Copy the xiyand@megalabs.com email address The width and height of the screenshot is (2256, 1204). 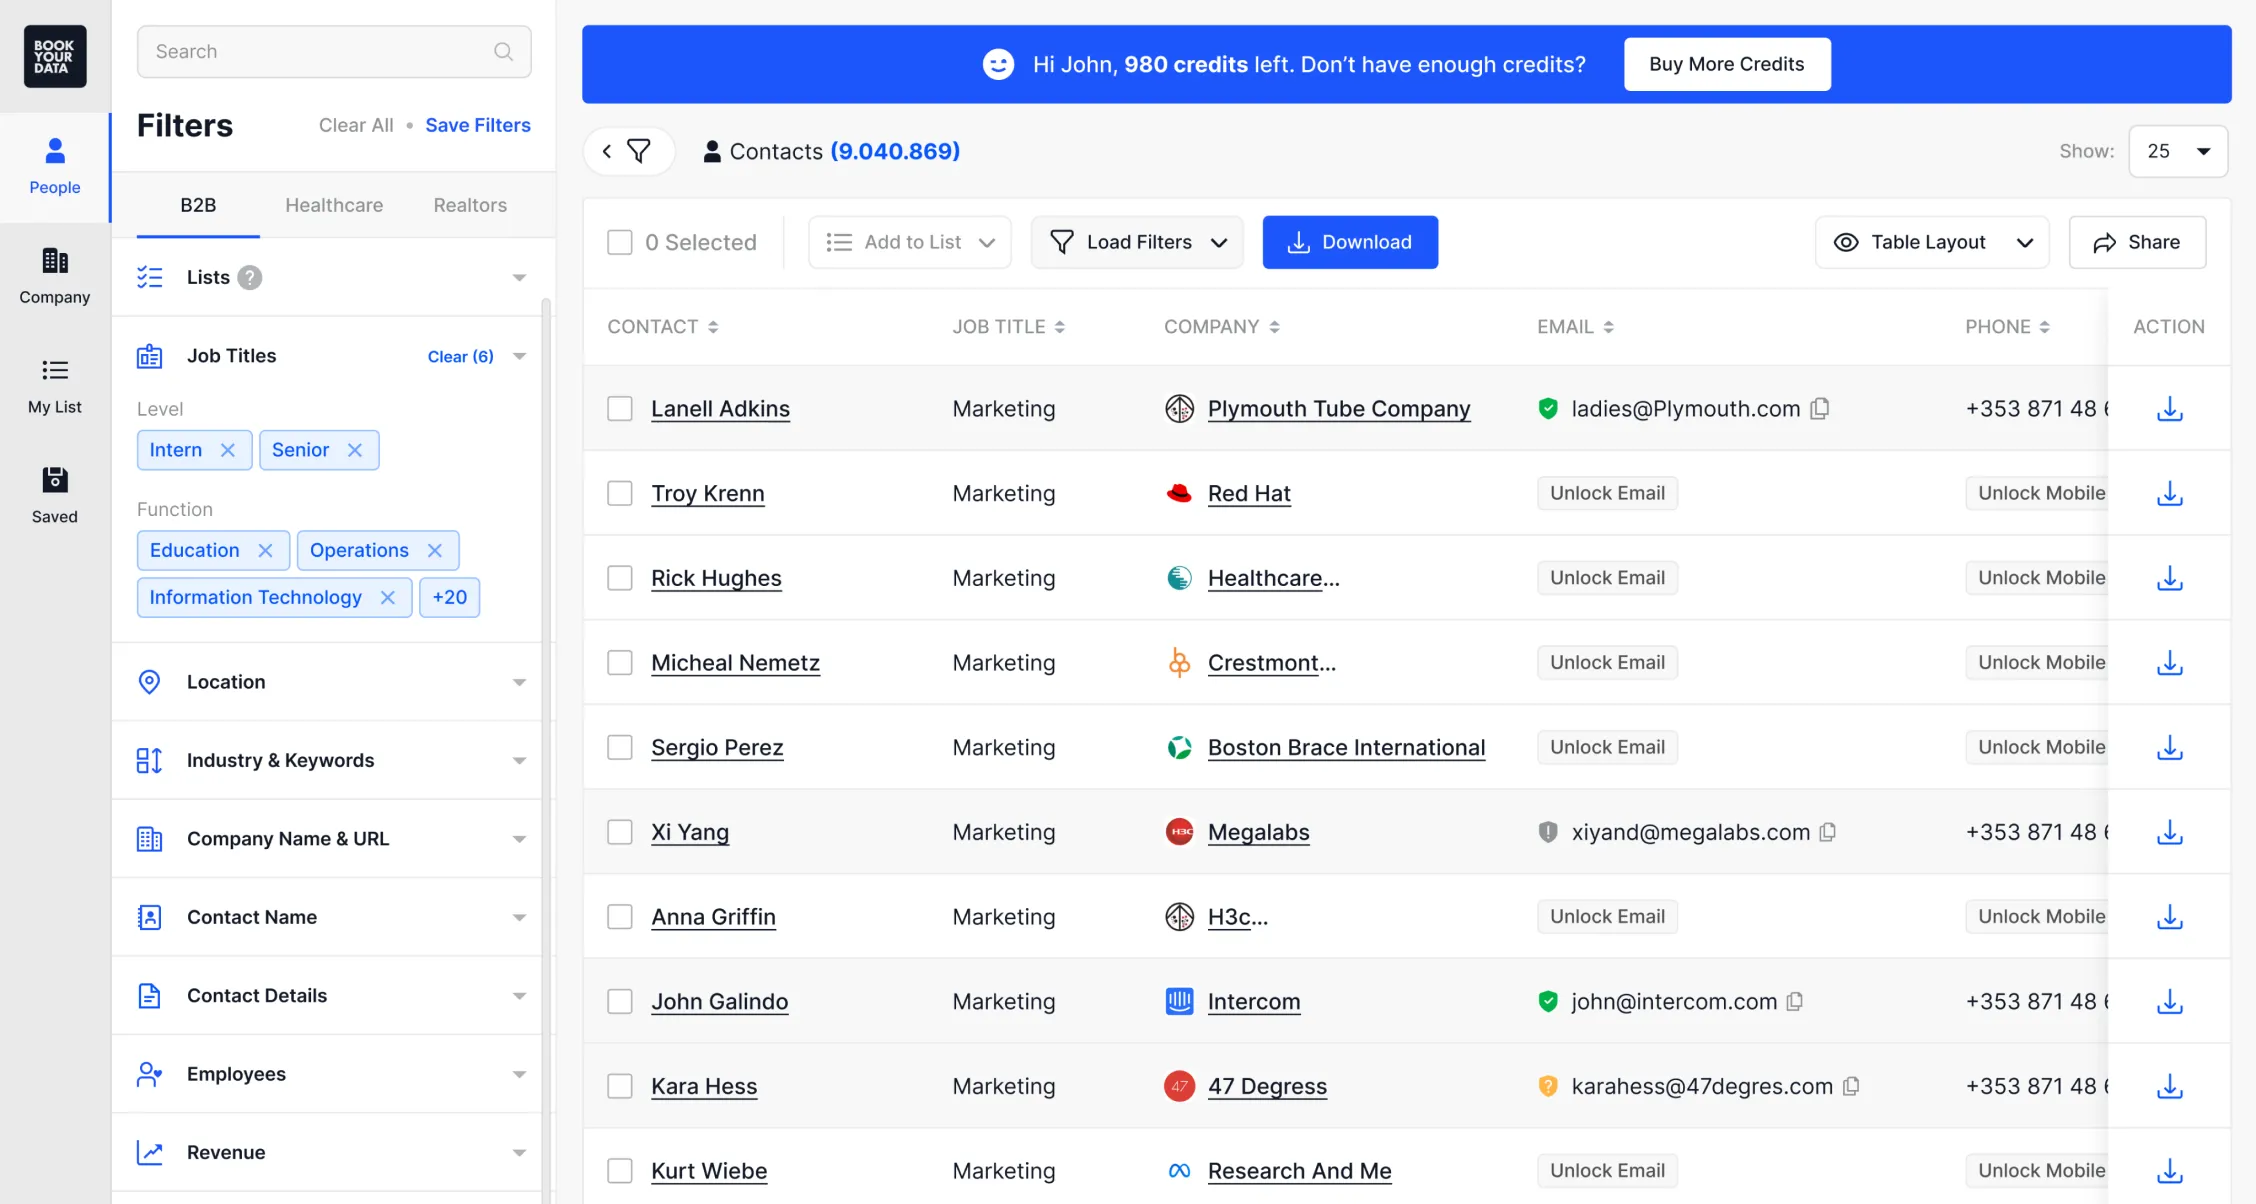point(1828,832)
